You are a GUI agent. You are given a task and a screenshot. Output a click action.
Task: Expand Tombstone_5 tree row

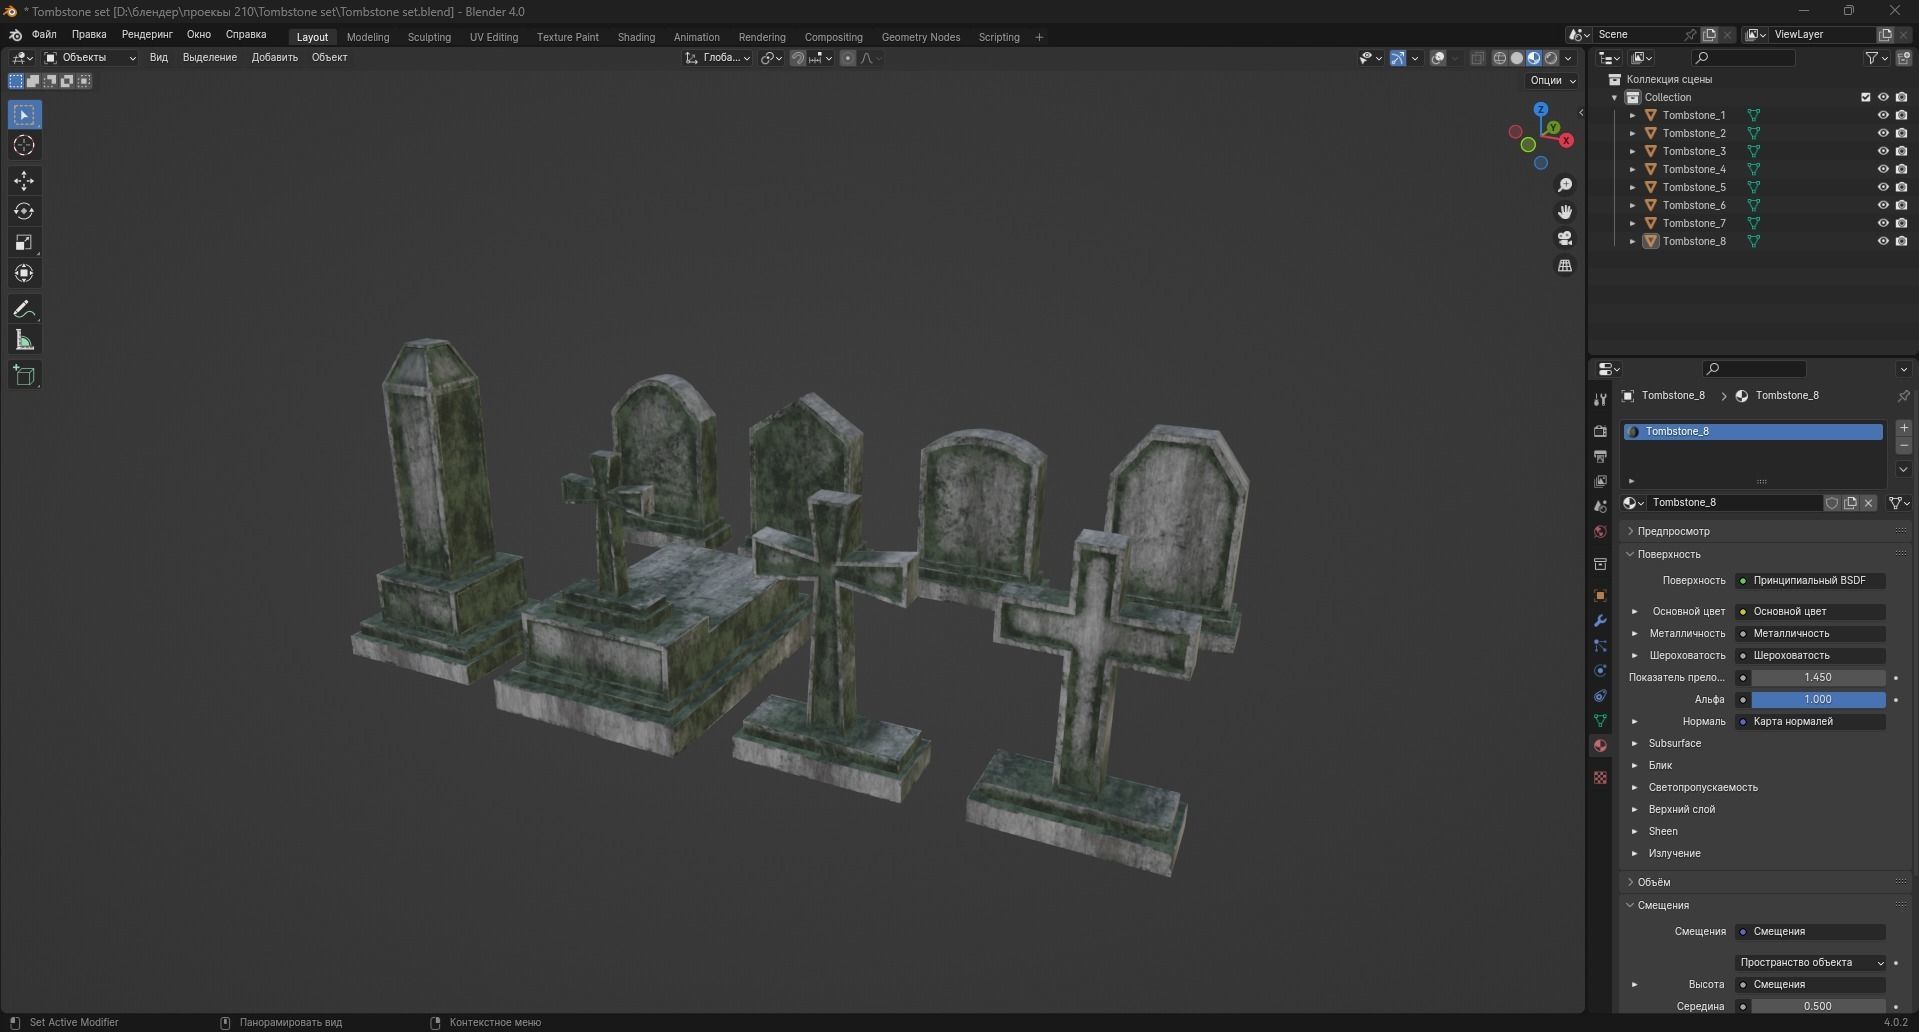pyautogui.click(x=1633, y=187)
